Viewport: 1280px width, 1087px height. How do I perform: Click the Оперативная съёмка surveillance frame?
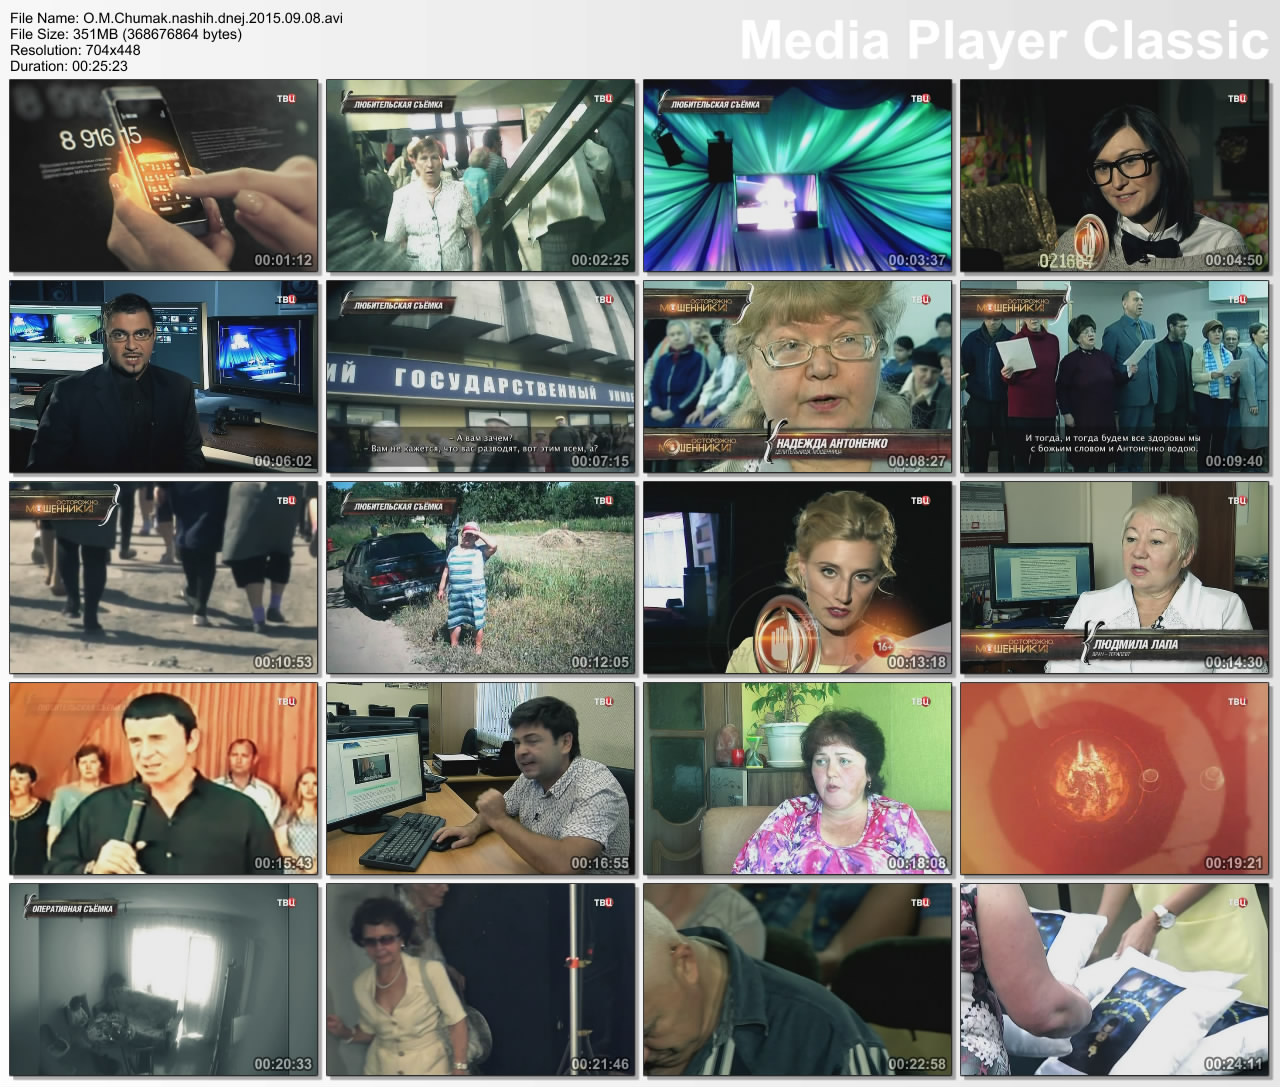point(164,980)
